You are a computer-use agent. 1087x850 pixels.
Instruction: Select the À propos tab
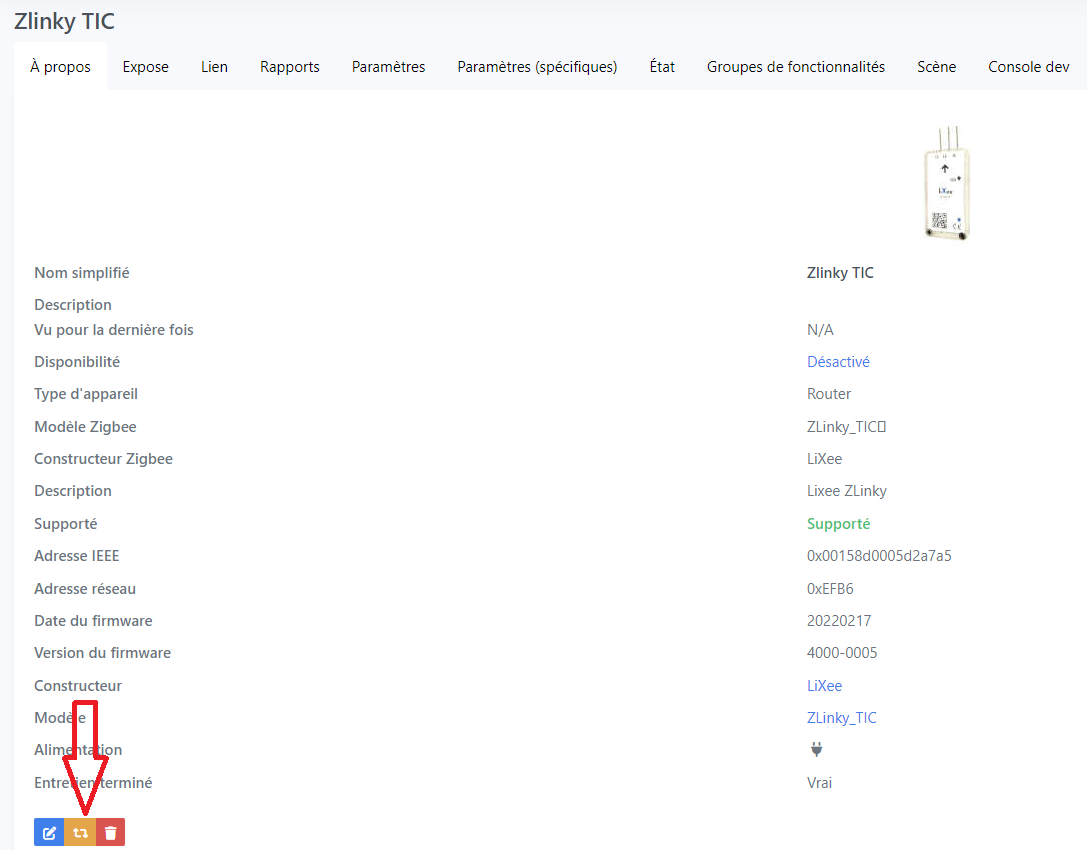tap(60, 67)
